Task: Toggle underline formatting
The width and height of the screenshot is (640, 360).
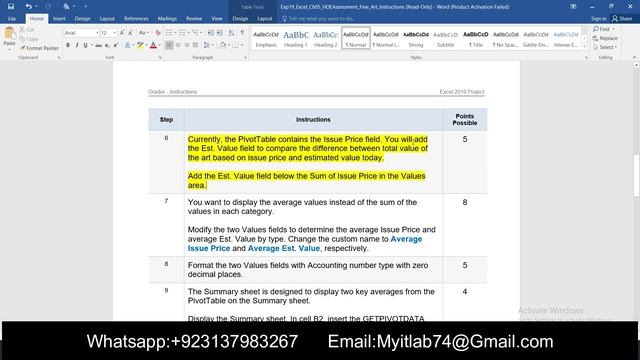Action: 85,45
